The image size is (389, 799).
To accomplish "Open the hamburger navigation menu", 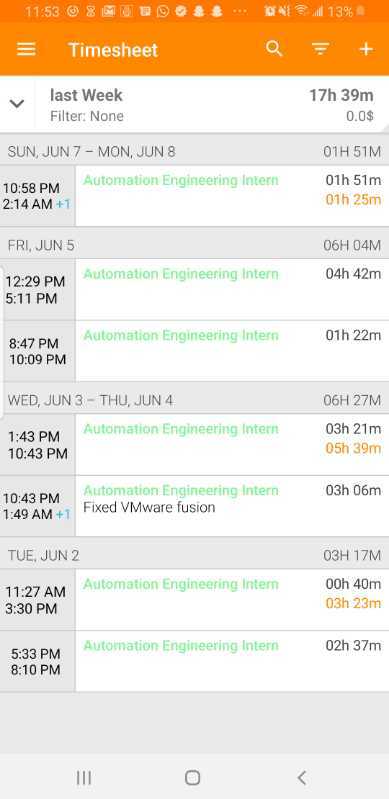I will pyautogui.click(x=26, y=49).
